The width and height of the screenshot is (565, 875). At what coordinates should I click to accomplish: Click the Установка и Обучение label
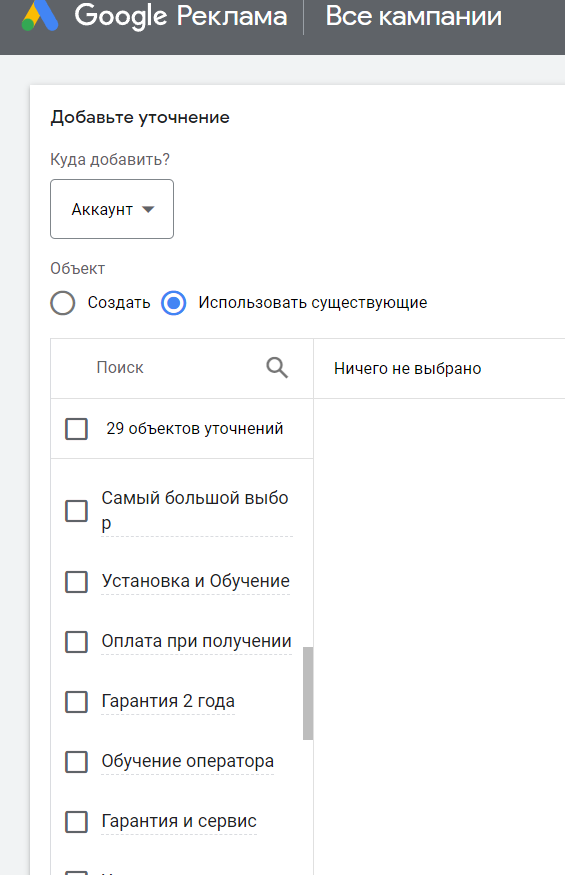195,581
